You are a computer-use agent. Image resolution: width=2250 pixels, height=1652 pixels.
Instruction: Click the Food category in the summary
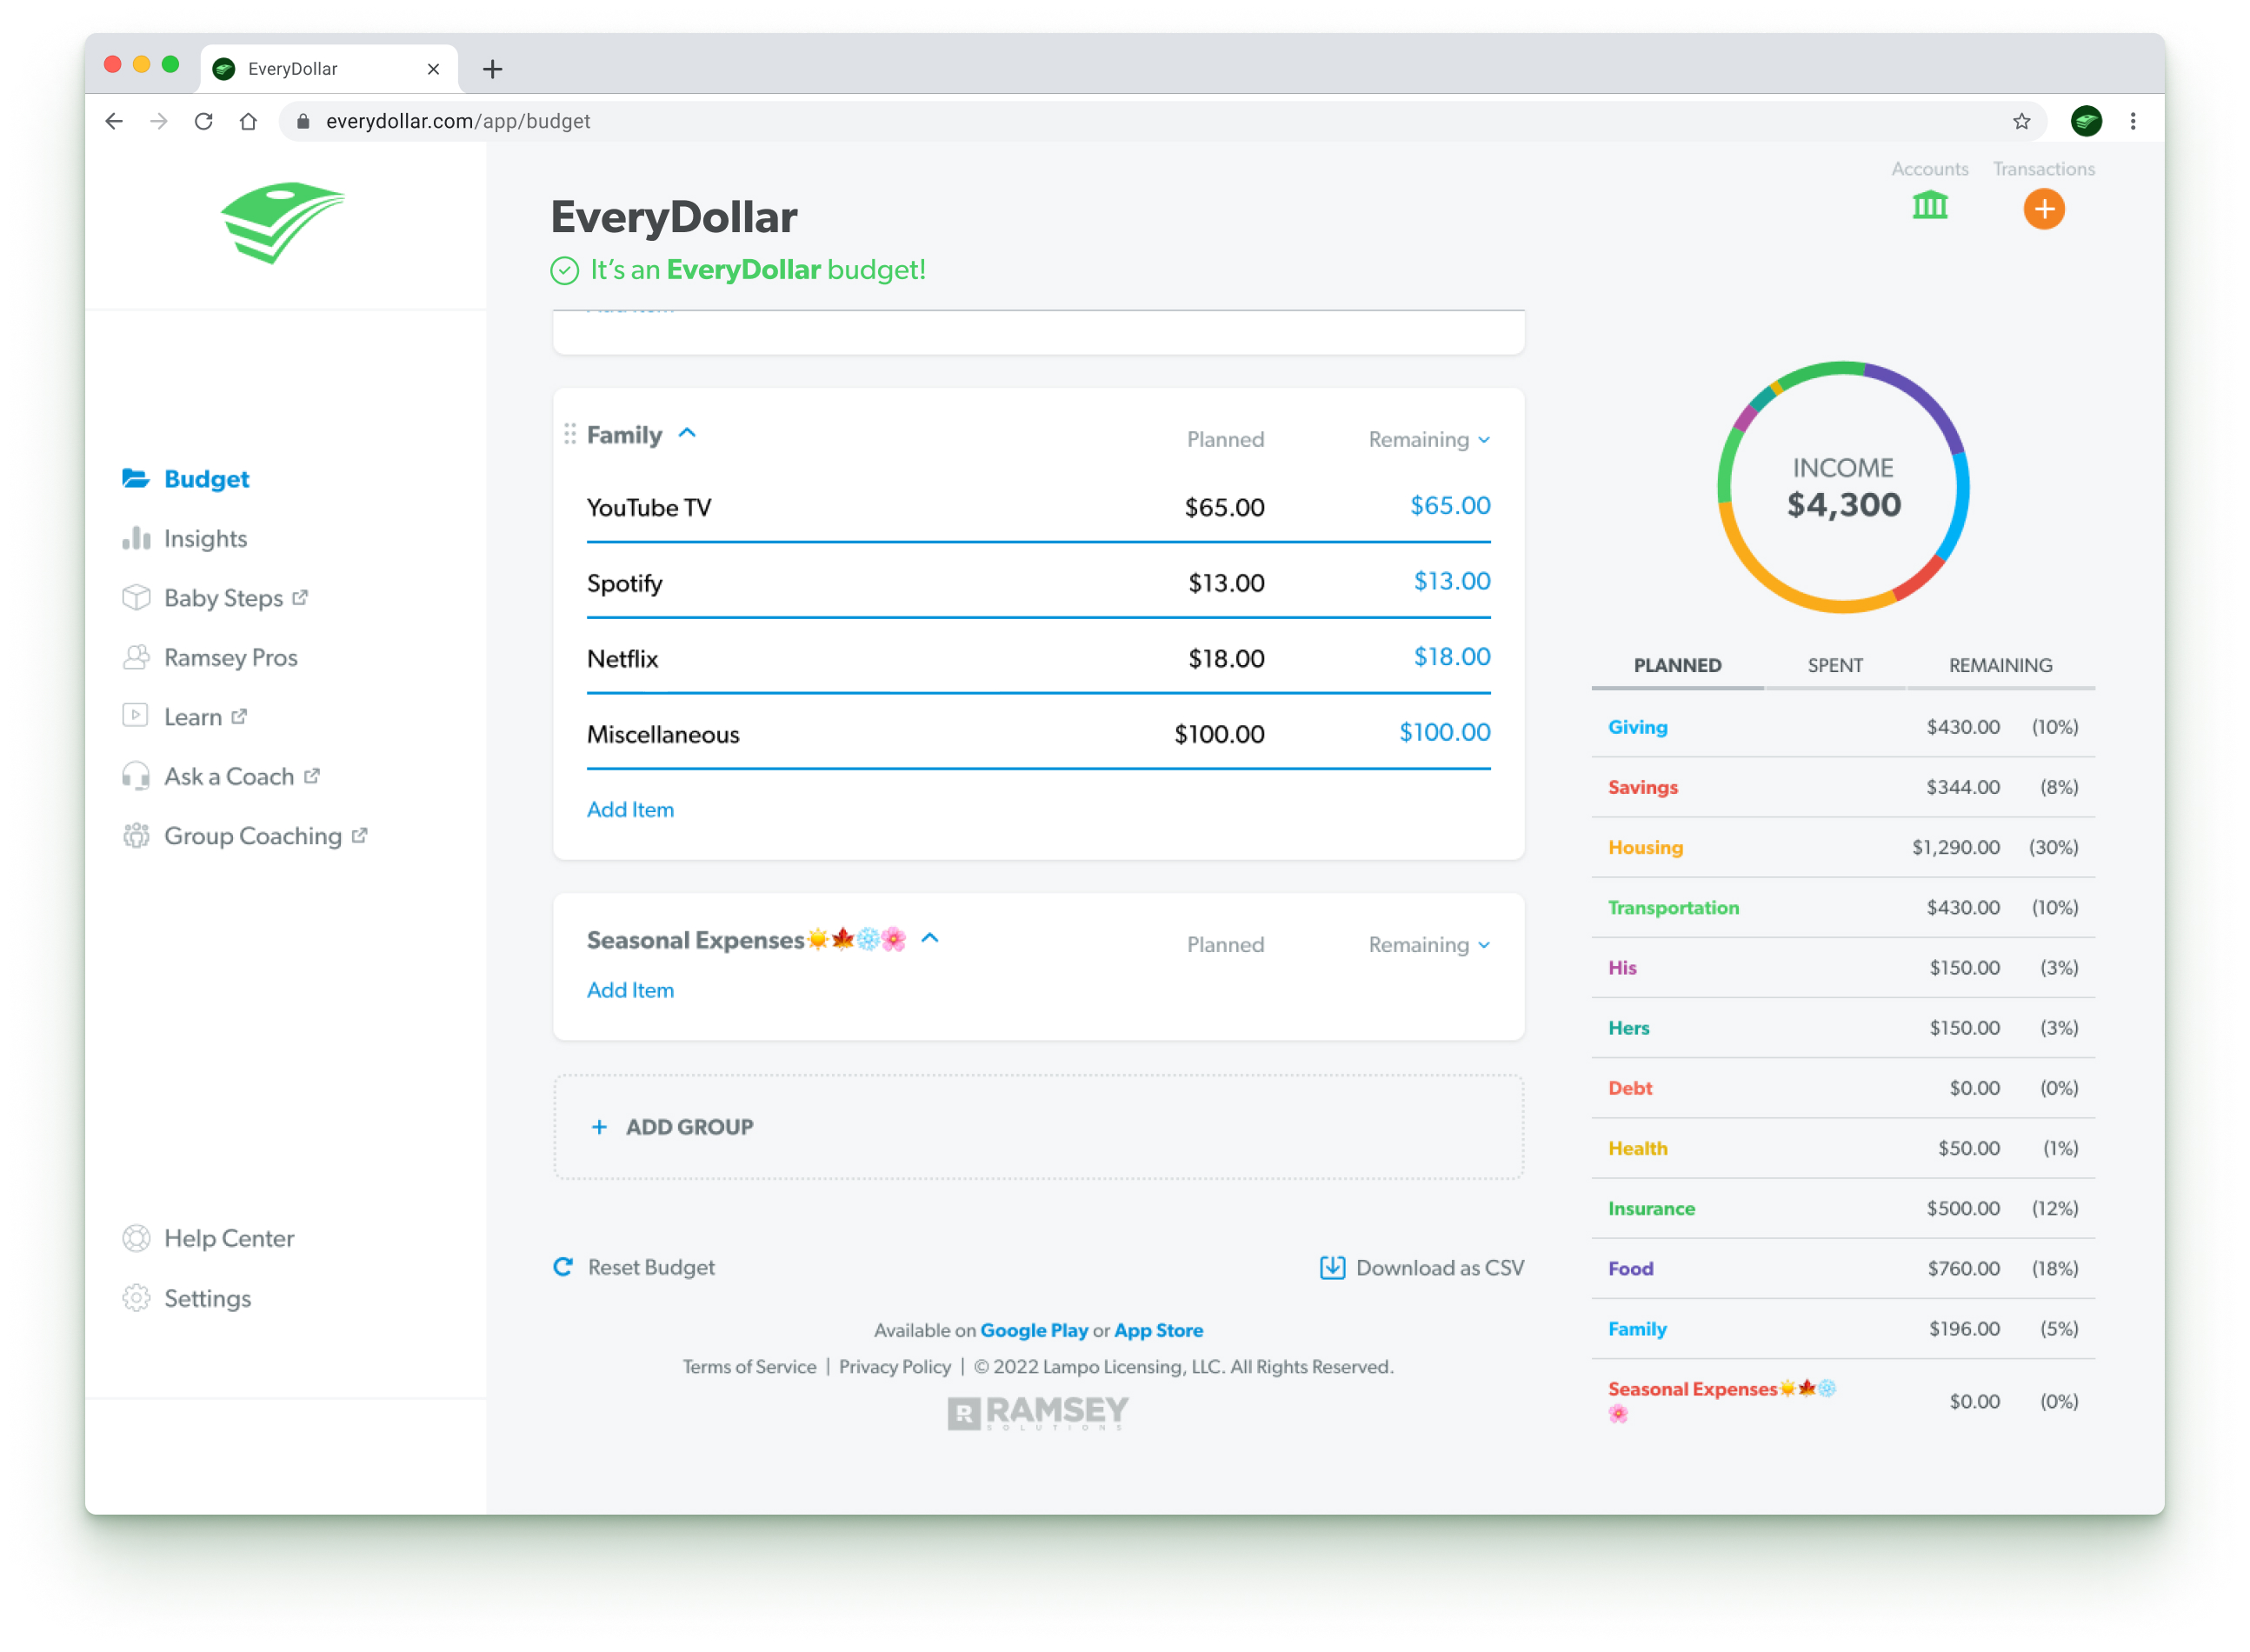tap(1630, 1268)
